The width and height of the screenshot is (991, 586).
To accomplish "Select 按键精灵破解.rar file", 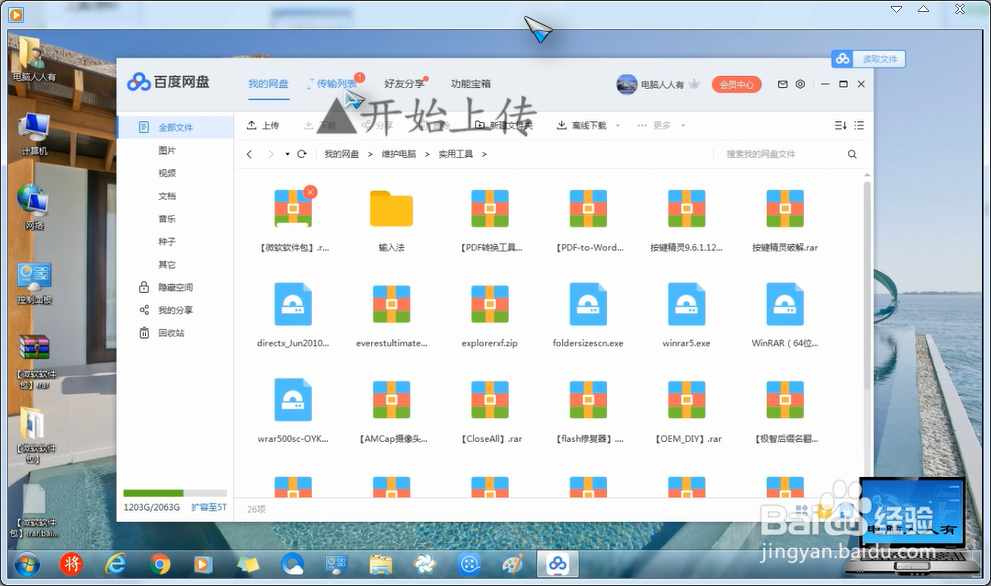I will click(x=785, y=209).
